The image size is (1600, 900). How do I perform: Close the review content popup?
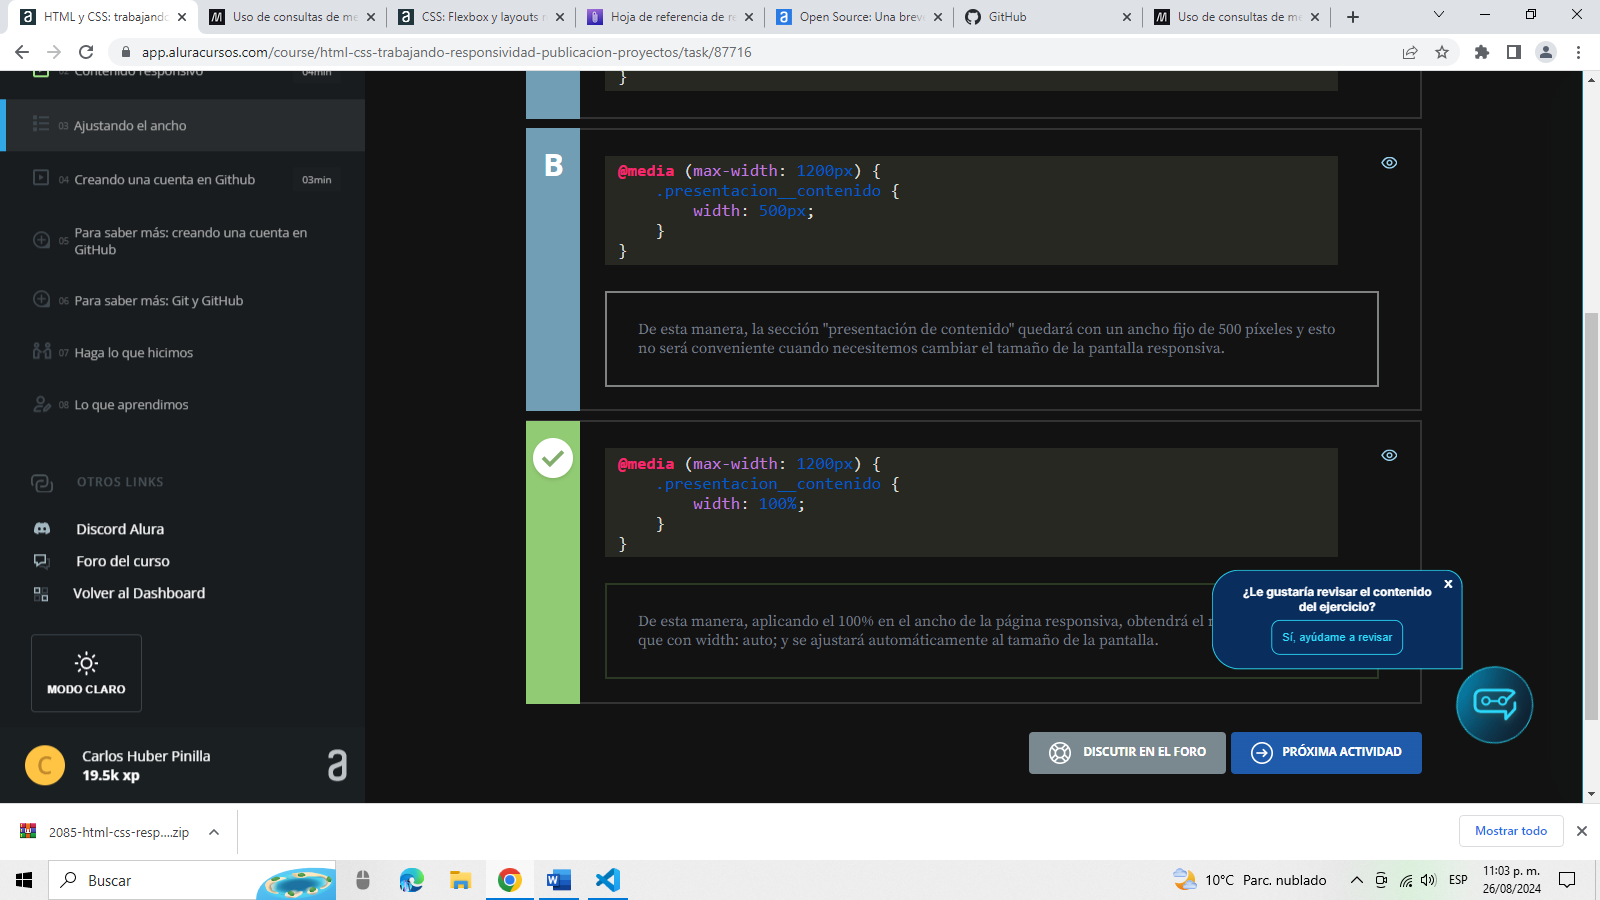pyautogui.click(x=1448, y=584)
